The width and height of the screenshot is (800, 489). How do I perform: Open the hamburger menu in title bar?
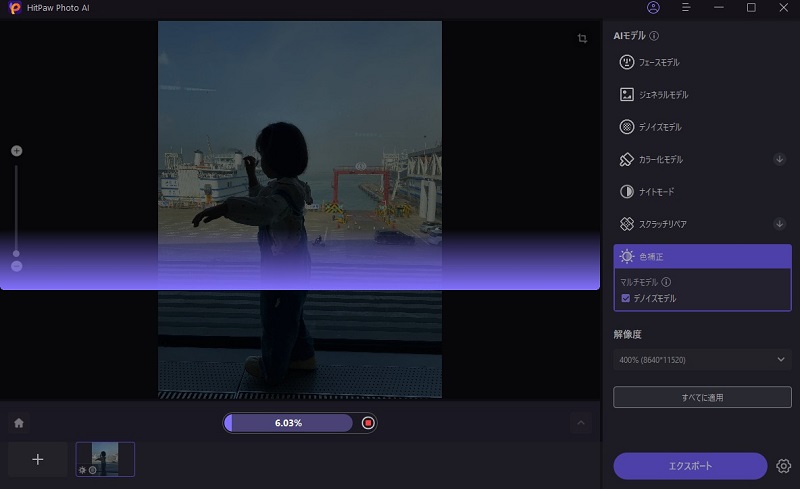[x=686, y=8]
